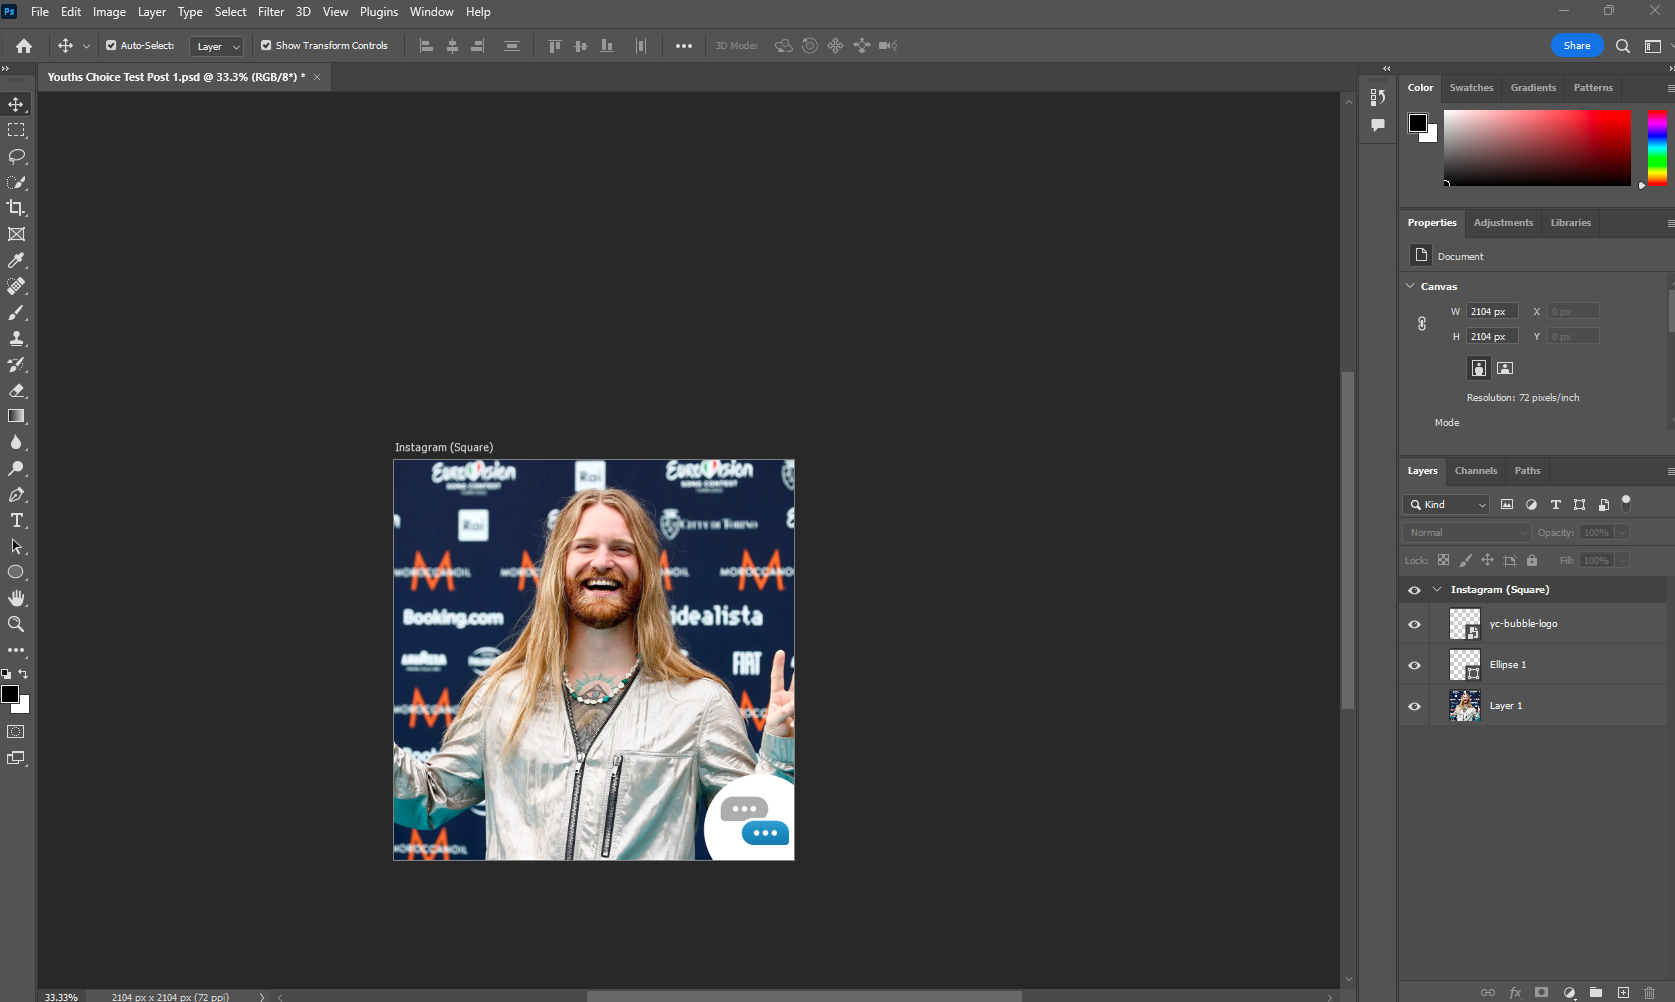Toggle the Auto-Select checkbox
This screenshot has width=1675, height=1002.
110,45
